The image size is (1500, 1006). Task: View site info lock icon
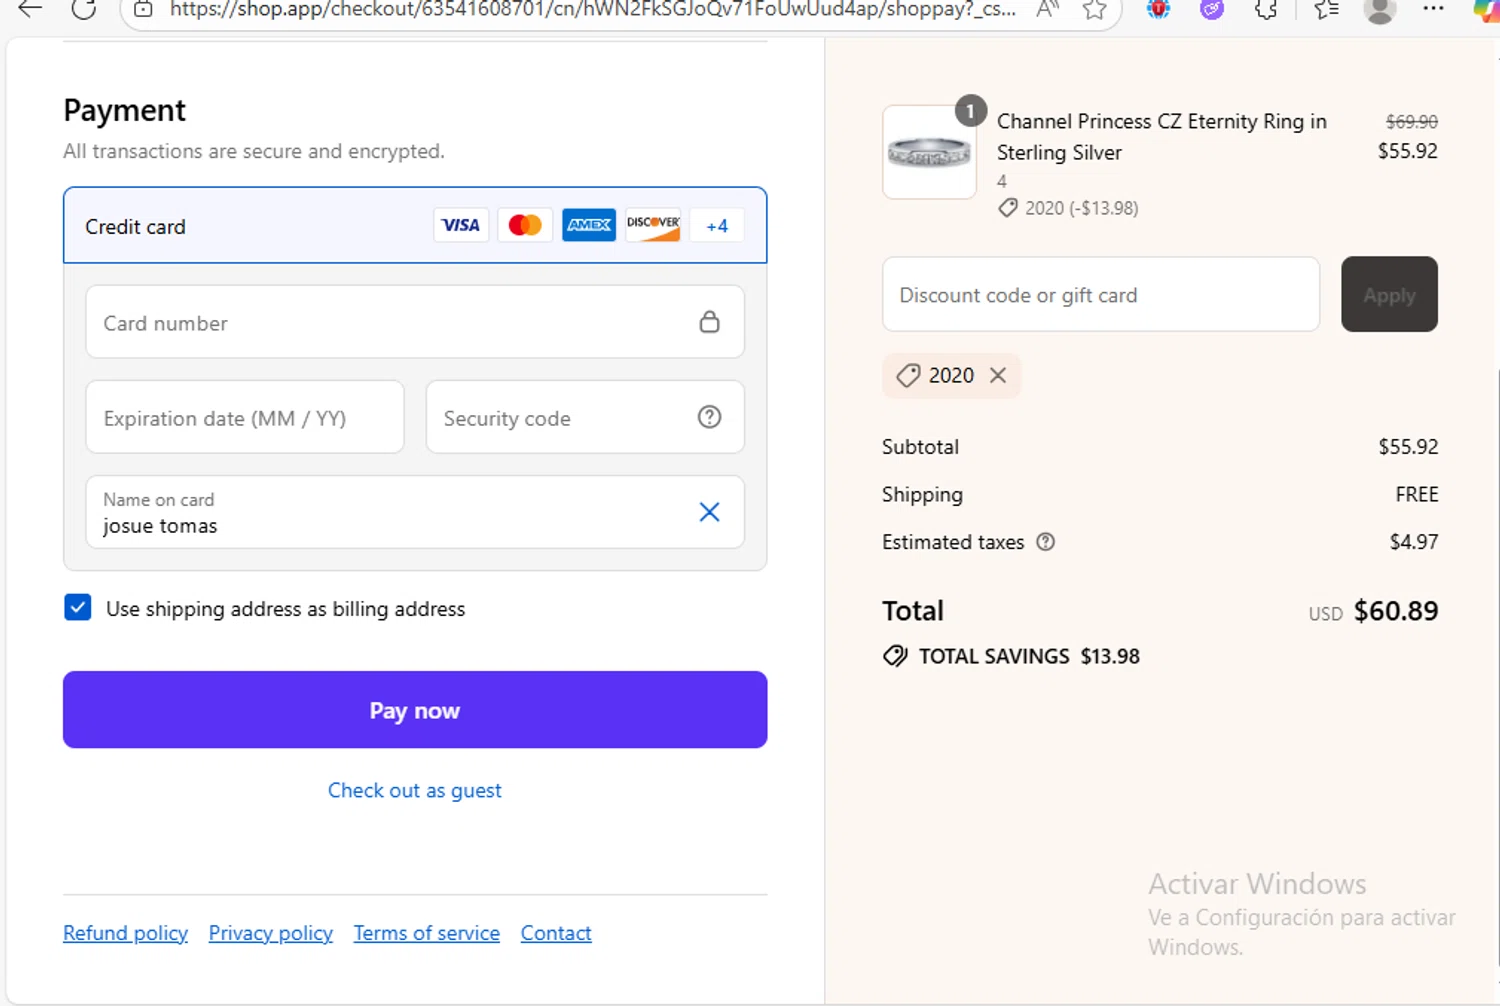point(144,10)
